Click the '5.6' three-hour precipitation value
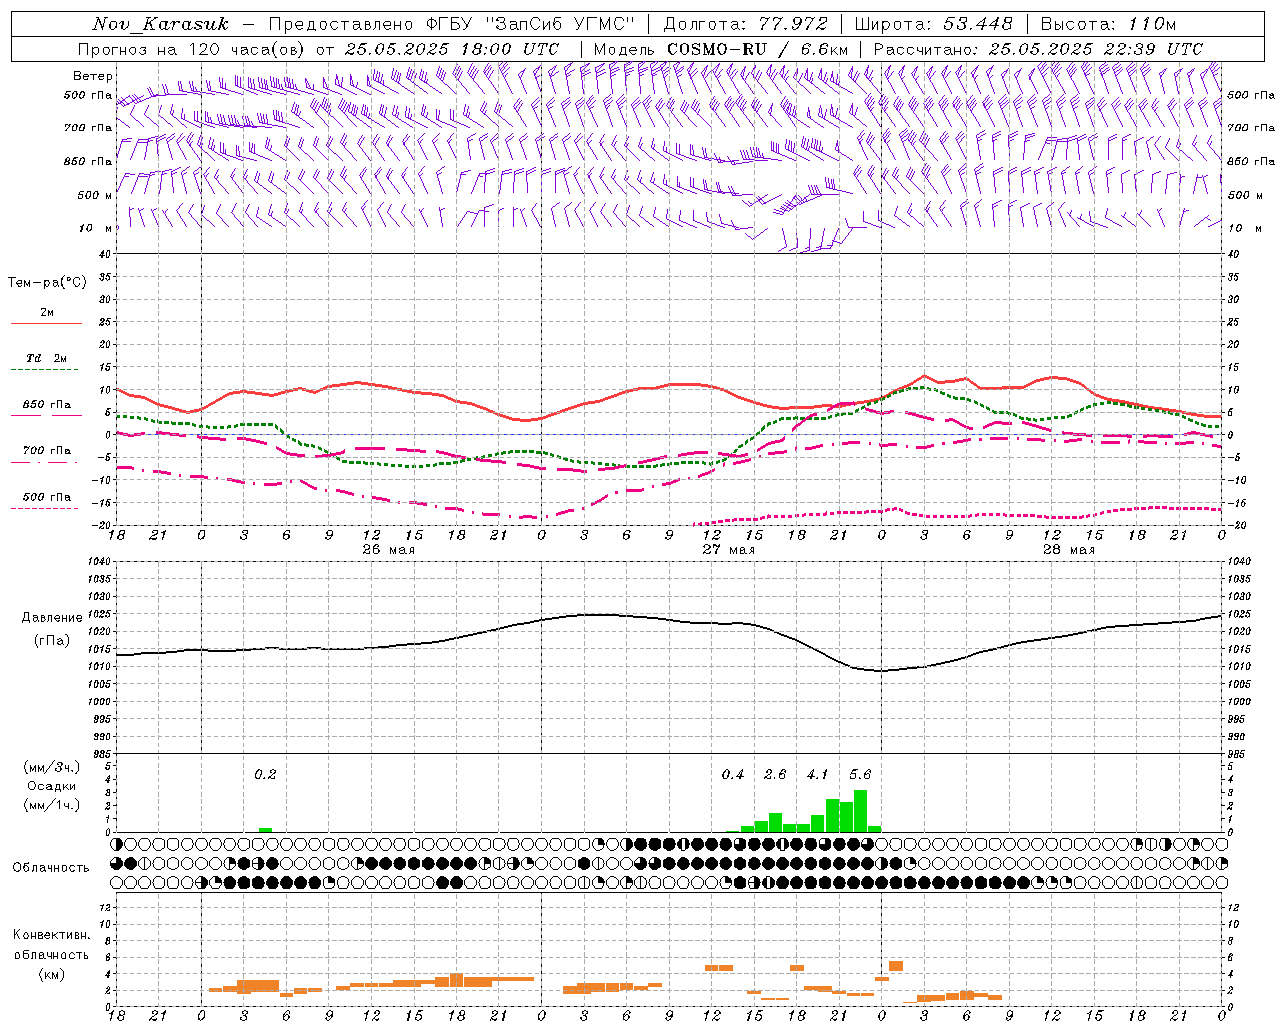The height and width of the screenshot is (1024, 1280). pyautogui.click(x=860, y=775)
